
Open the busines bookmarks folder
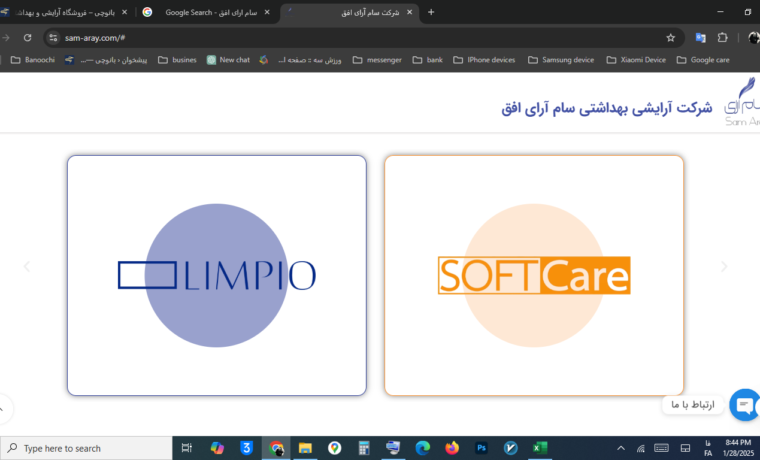pos(177,60)
